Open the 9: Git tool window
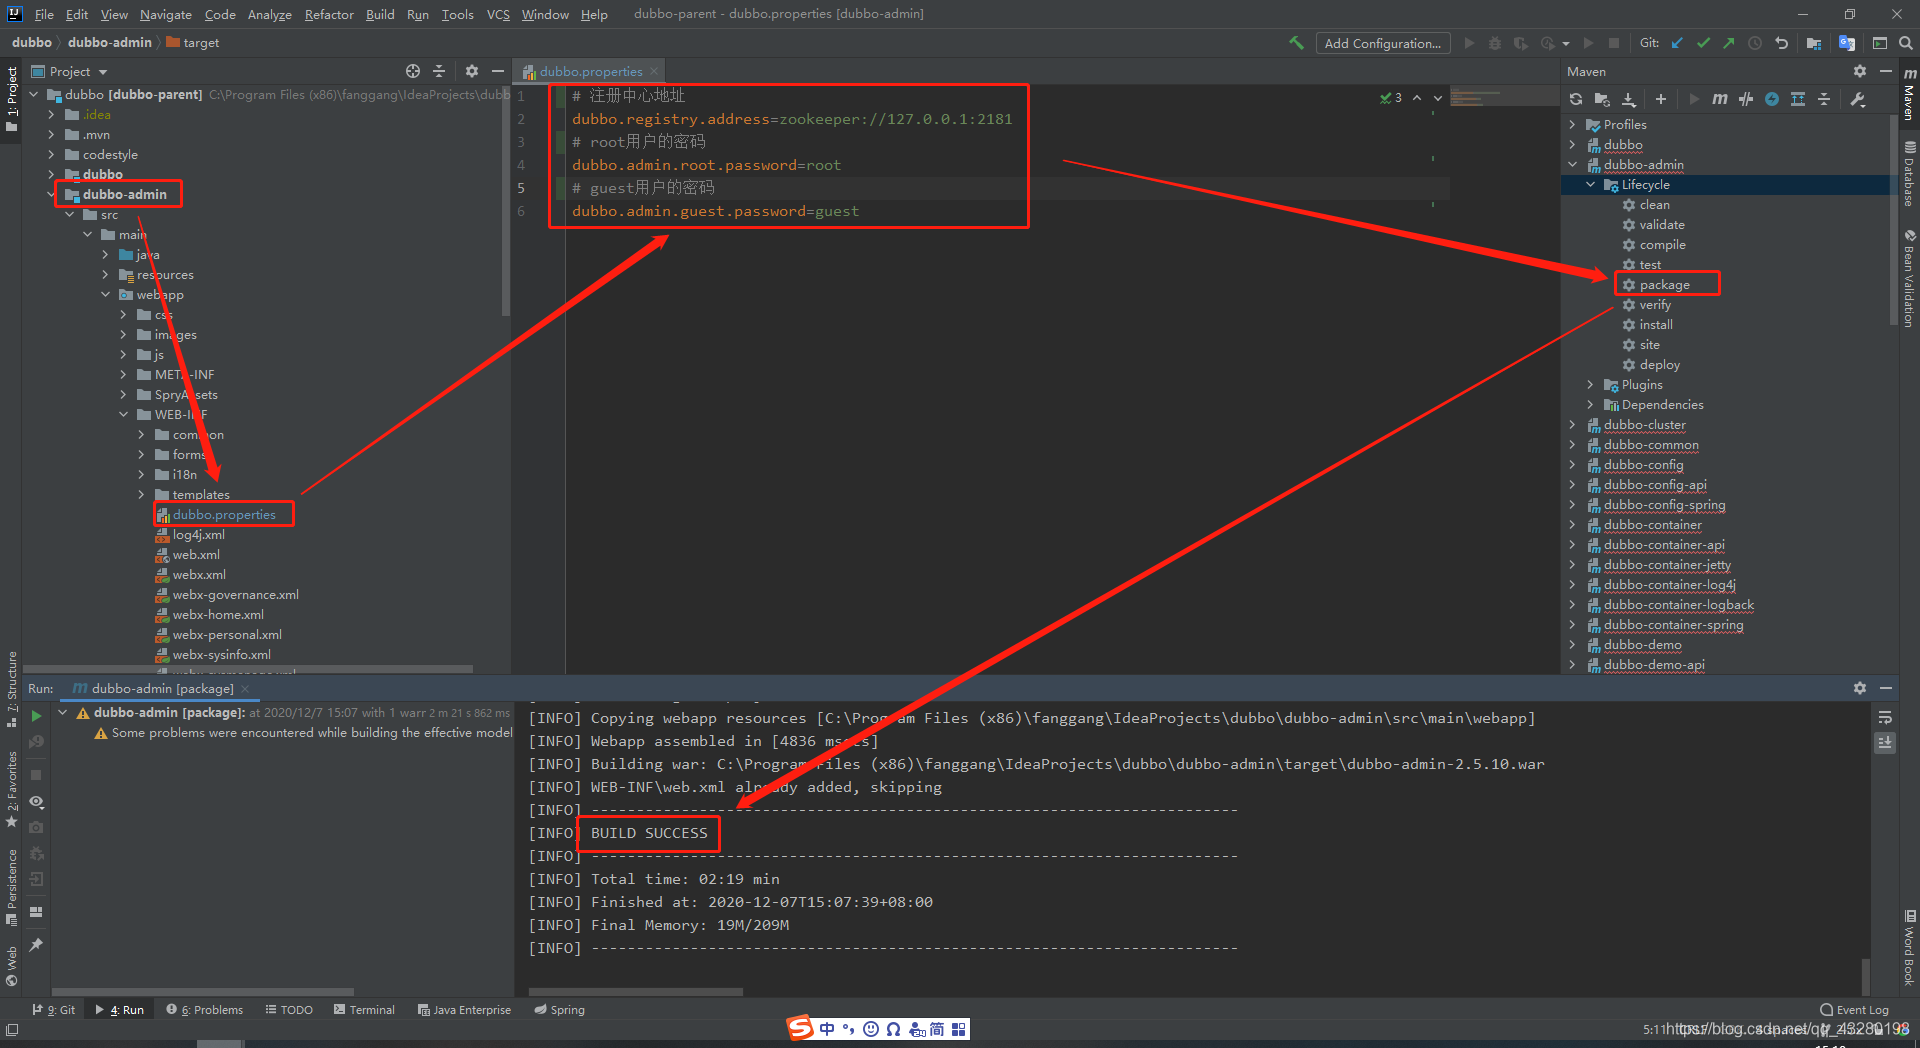 click(54, 1009)
